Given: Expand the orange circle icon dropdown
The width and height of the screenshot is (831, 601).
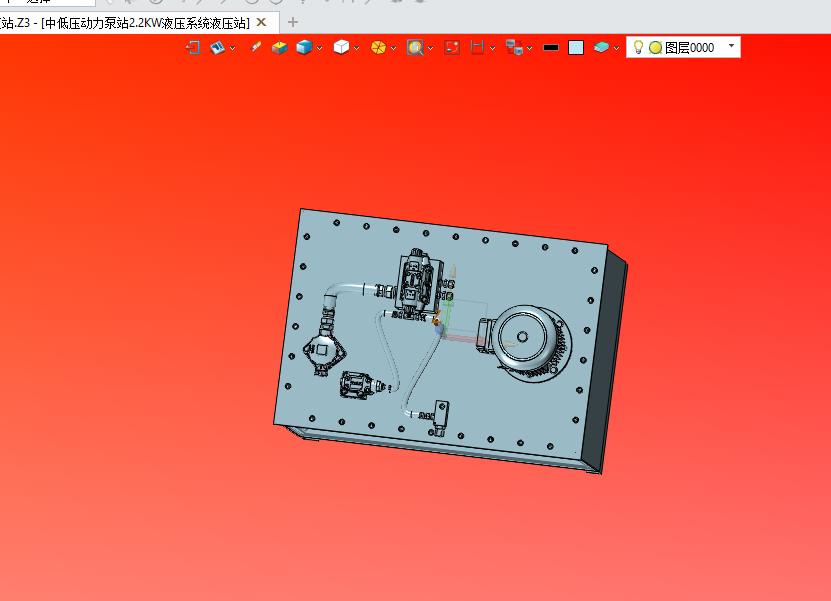Looking at the screenshot, I should tap(393, 48).
